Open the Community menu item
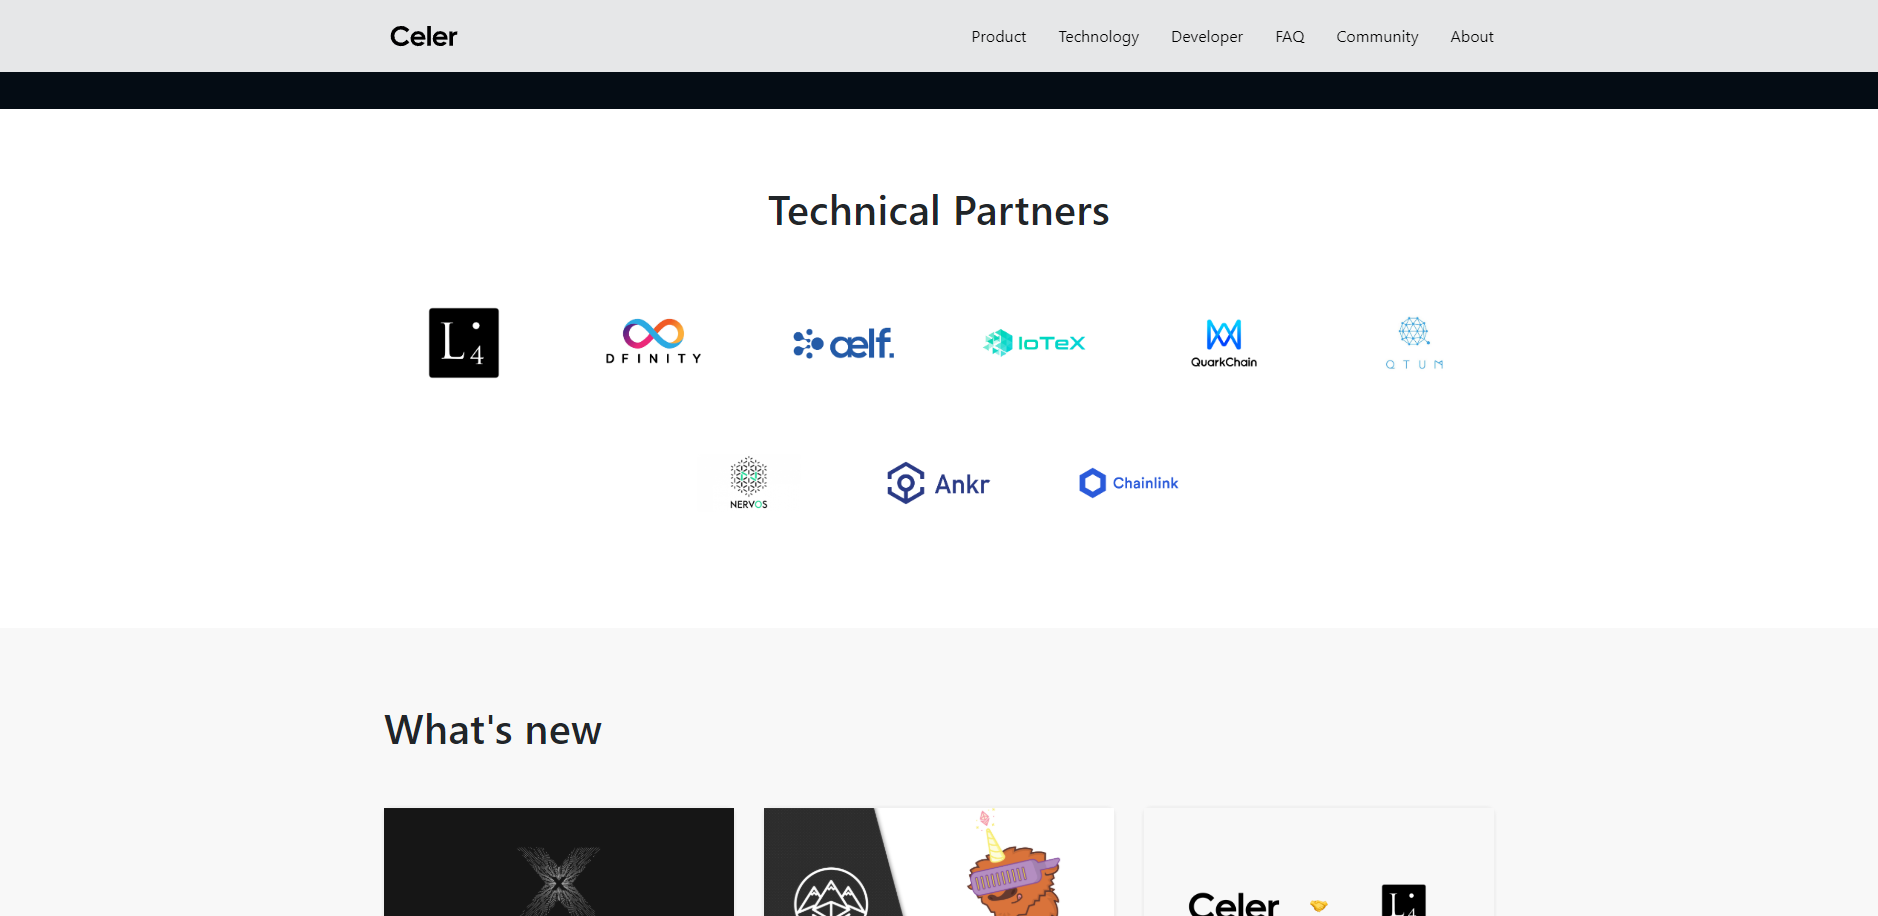This screenshot has width=1878, height=916. [x=1377, y=36]
